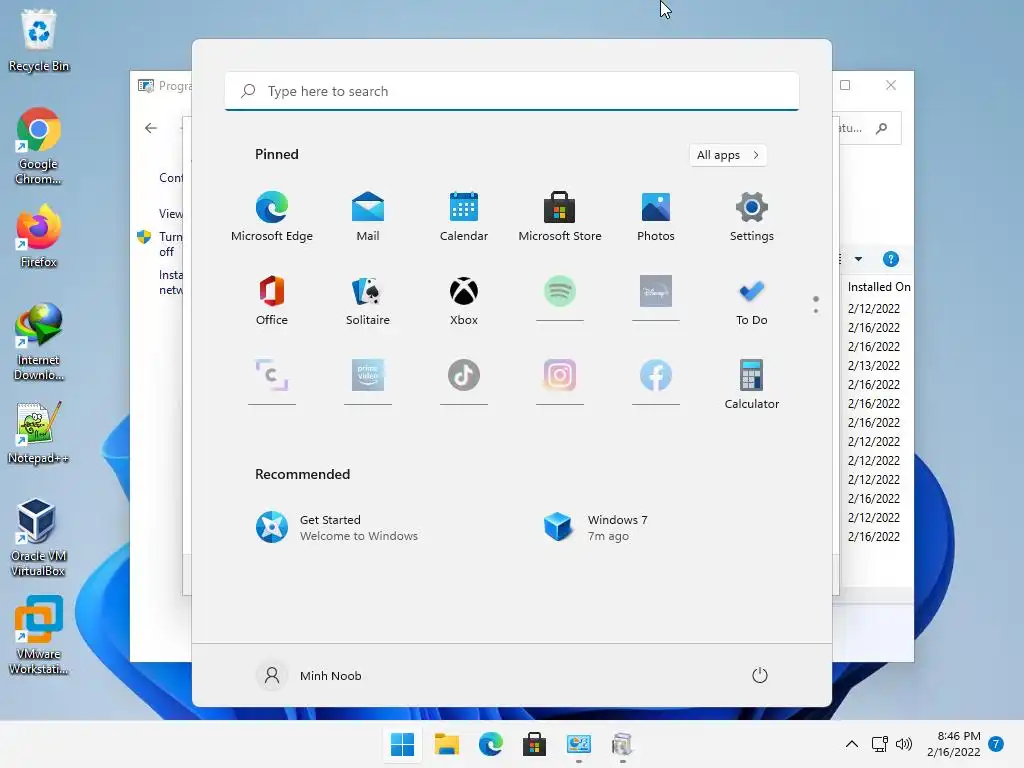This screenshot has width=1024, height=768.
Task: Open notification center badge
Action: click(x=996, y=744)
